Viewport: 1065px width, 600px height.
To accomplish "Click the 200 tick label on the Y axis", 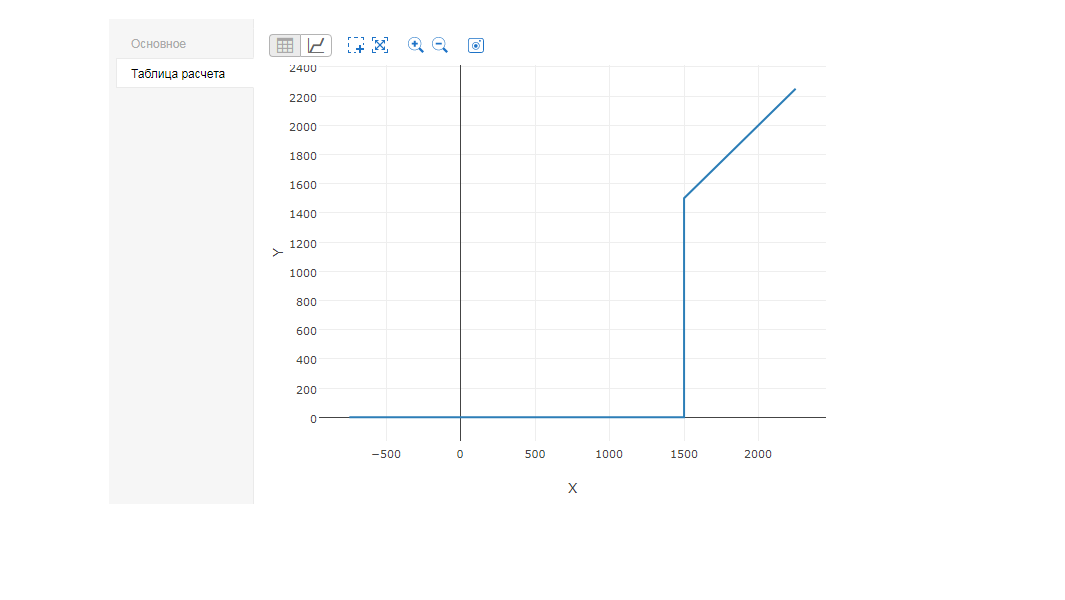I will 305,389.
